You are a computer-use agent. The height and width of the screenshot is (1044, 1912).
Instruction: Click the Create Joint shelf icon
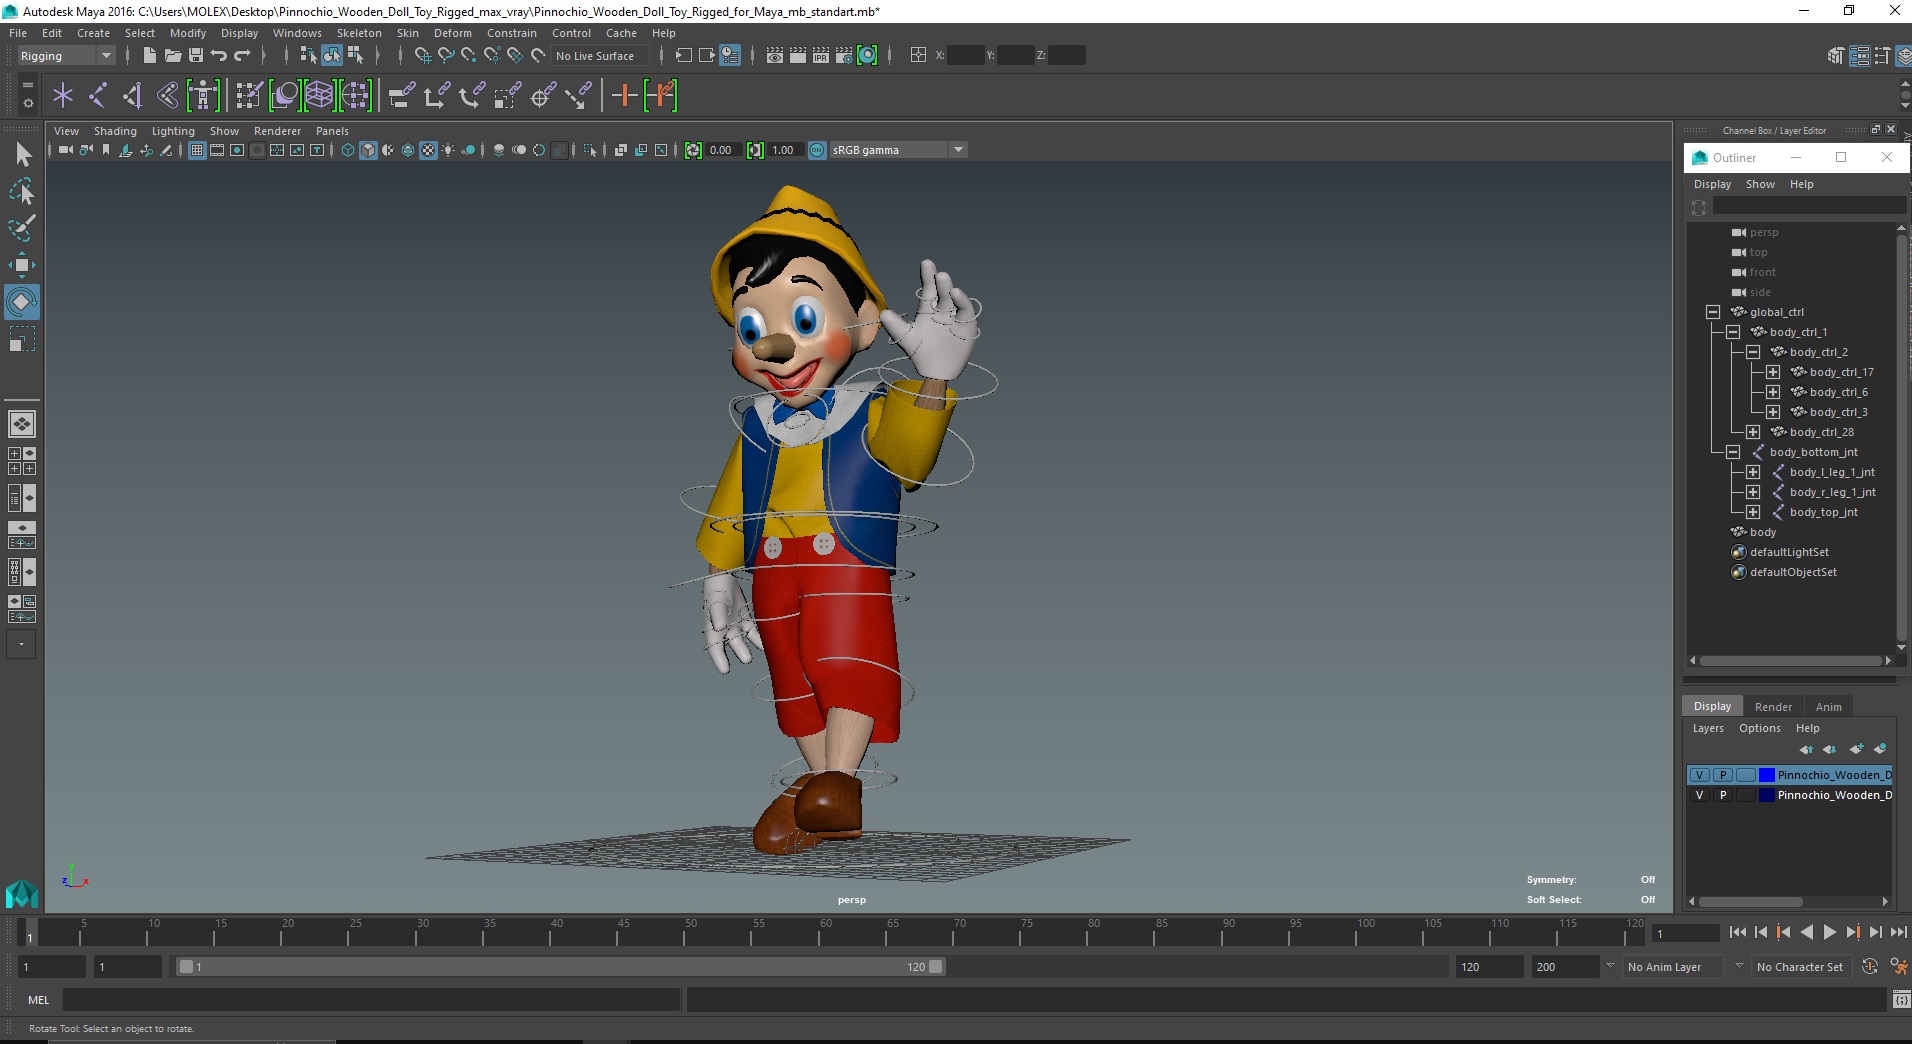click(98, 96)
